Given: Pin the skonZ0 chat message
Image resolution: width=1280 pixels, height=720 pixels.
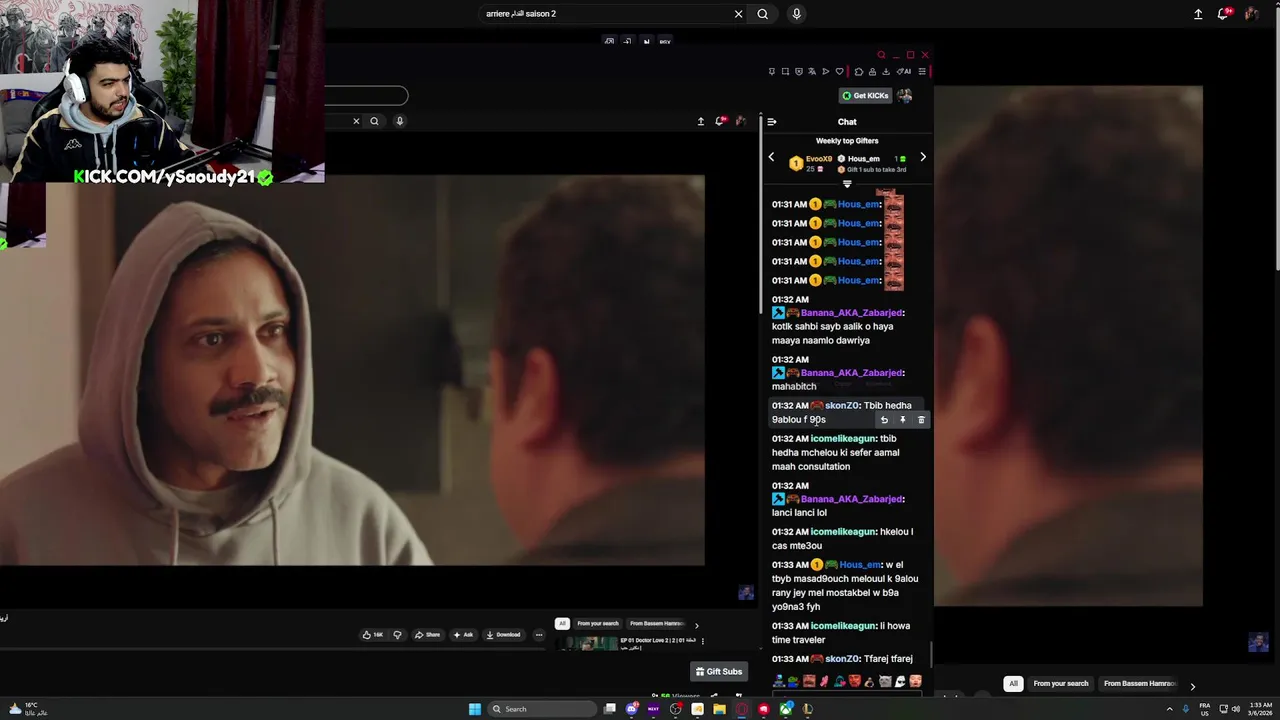Looking at the screenshot, I should 902,420.
